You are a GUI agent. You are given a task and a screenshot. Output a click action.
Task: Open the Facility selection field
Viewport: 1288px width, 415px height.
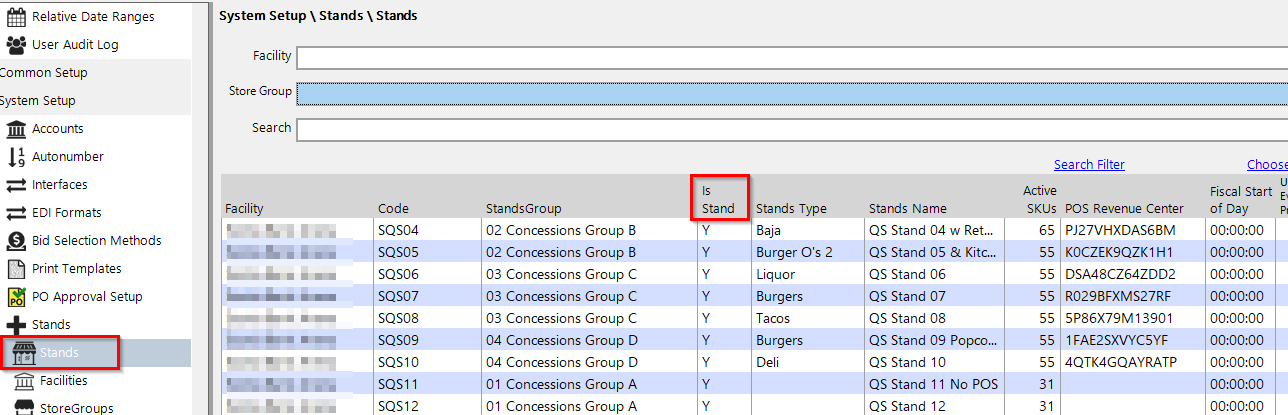(790, 57)
